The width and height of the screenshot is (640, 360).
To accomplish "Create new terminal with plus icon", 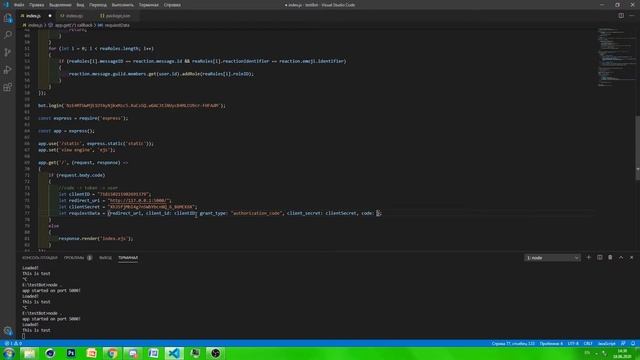I will click(589, 258).
